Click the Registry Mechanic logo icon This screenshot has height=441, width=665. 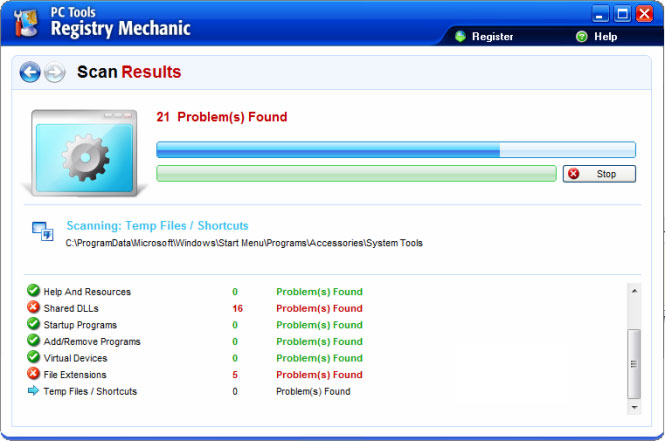[x=26, y=22]
